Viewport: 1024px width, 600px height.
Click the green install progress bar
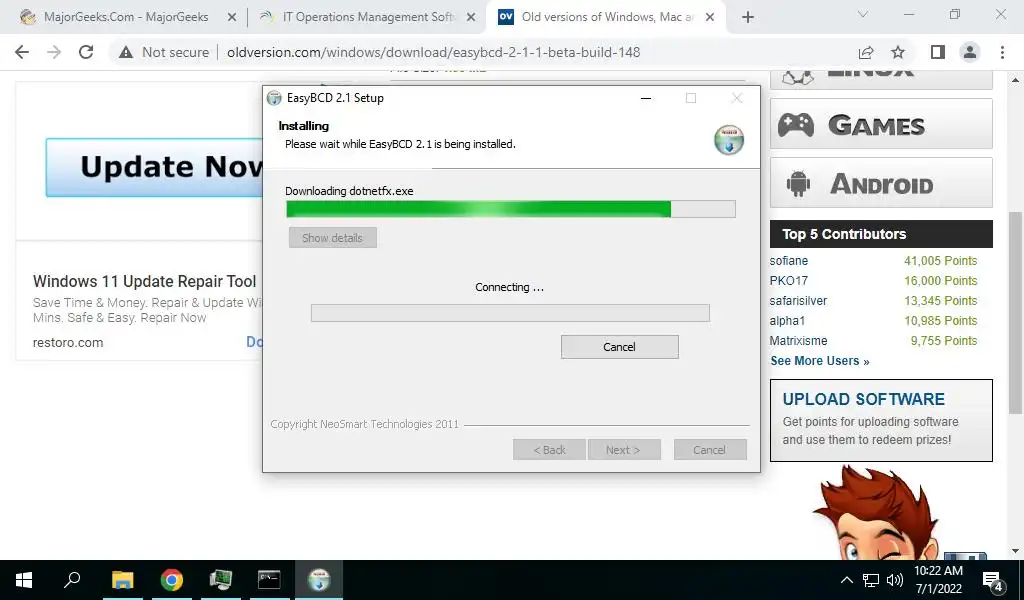pyautogui.click(x=511, y=209)
